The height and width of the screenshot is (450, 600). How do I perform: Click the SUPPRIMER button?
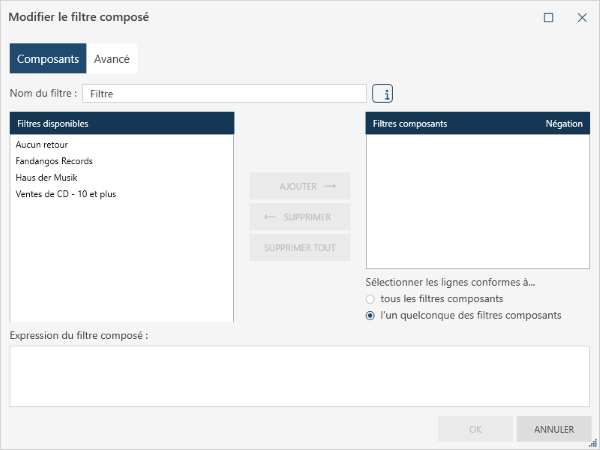300,217
